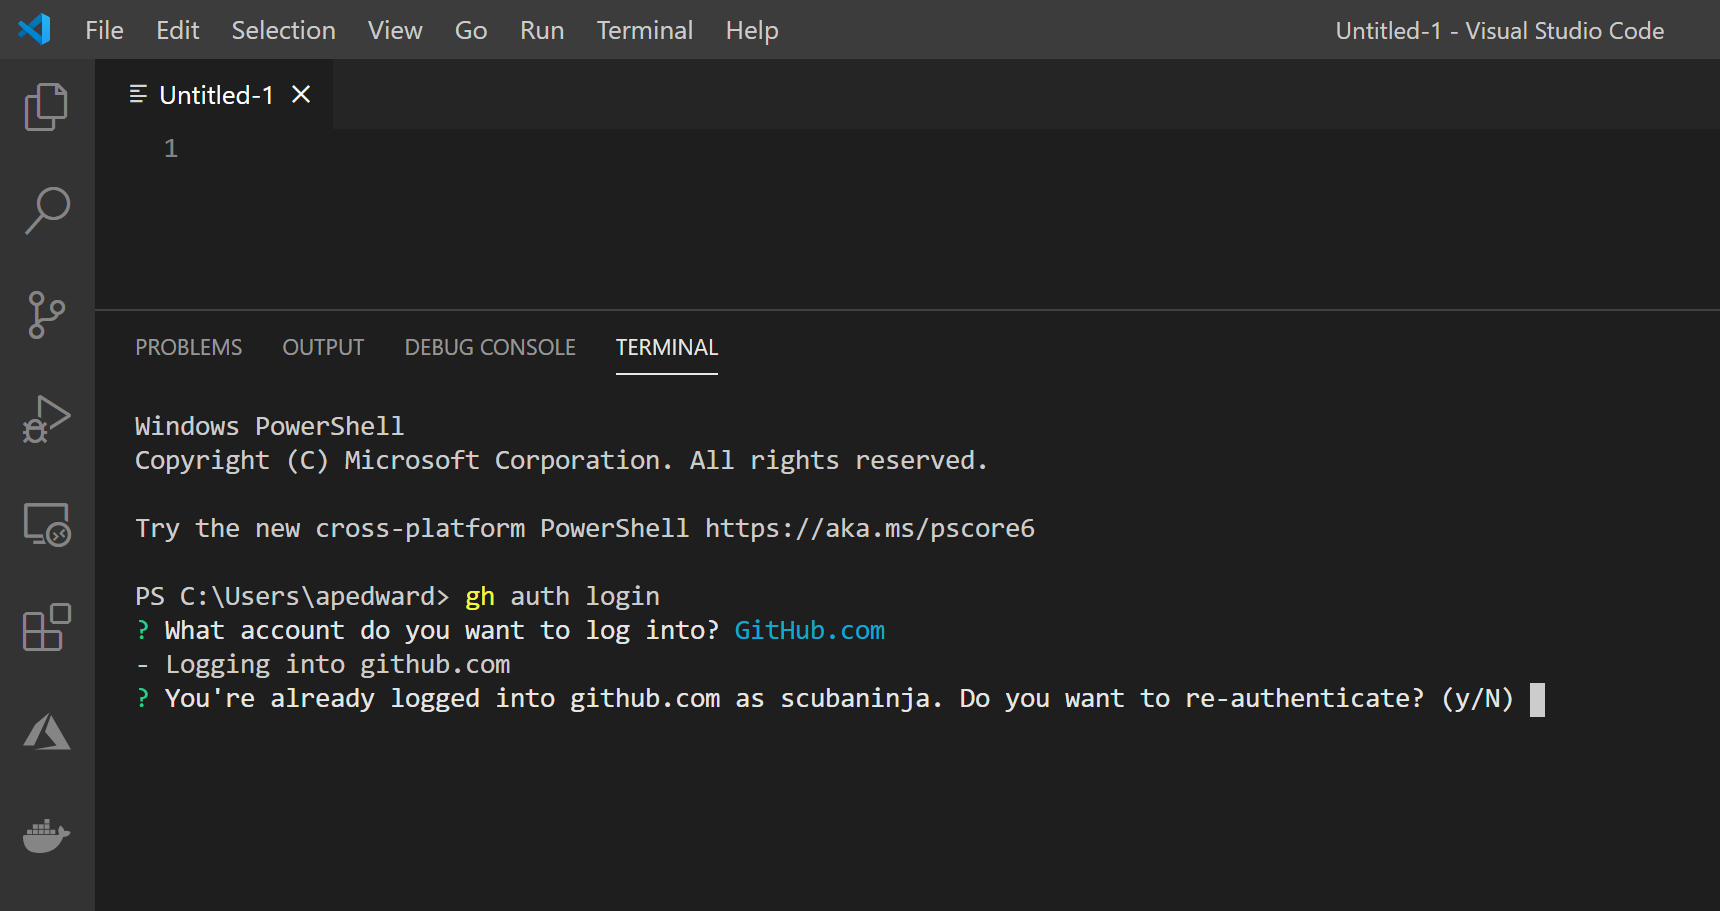
Task: Open the Extensions view
Action: click(x=46, y=628)
